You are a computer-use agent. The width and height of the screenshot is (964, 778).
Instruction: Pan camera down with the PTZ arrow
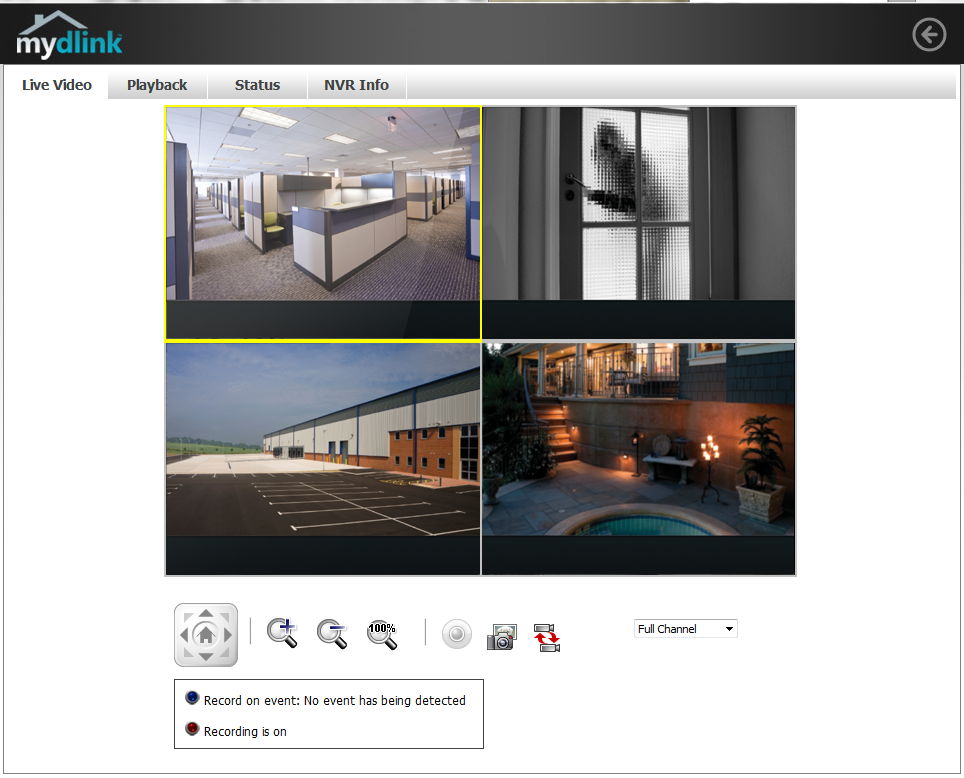coord(206,657)
